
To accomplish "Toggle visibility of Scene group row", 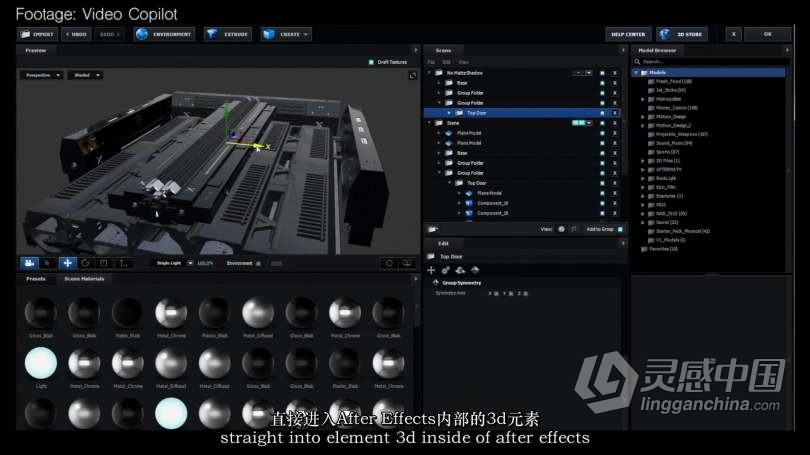I will coord(602,123).
